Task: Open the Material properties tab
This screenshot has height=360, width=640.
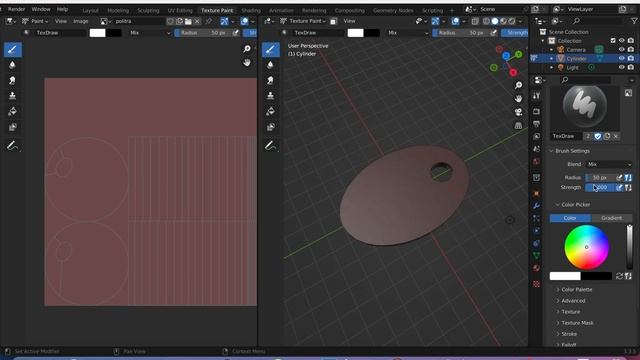Action: click(536, 268)
